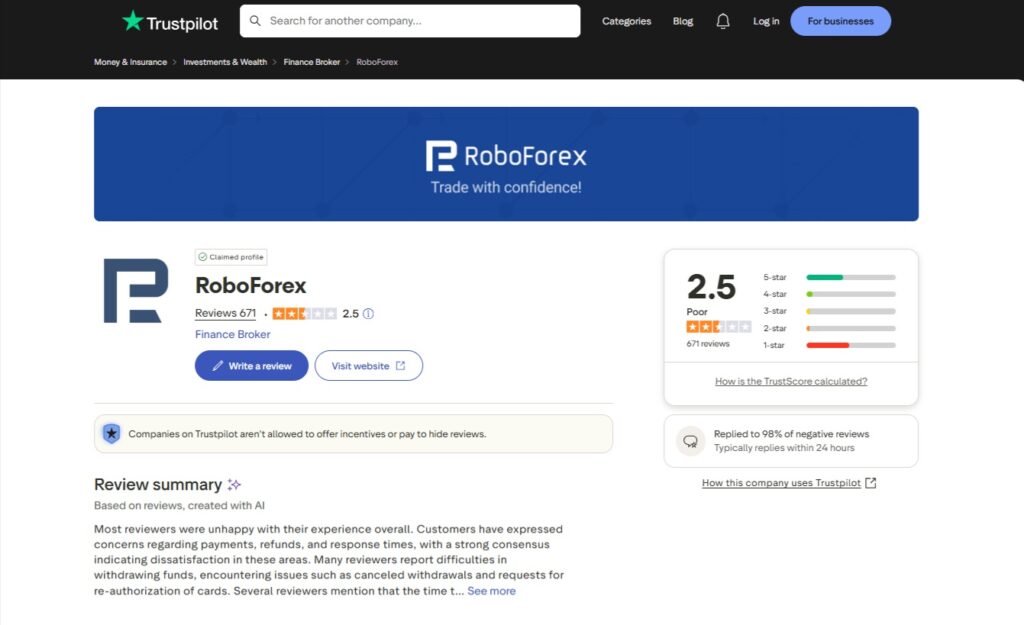
Task: Open the Categories menu
Action: 626,20
